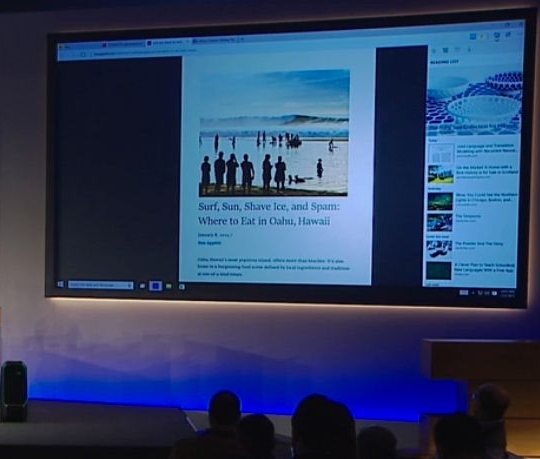Open the Favorites tab in hub pane
The image size is (540, 459).
pyautogui.click(x=434, y=51)
